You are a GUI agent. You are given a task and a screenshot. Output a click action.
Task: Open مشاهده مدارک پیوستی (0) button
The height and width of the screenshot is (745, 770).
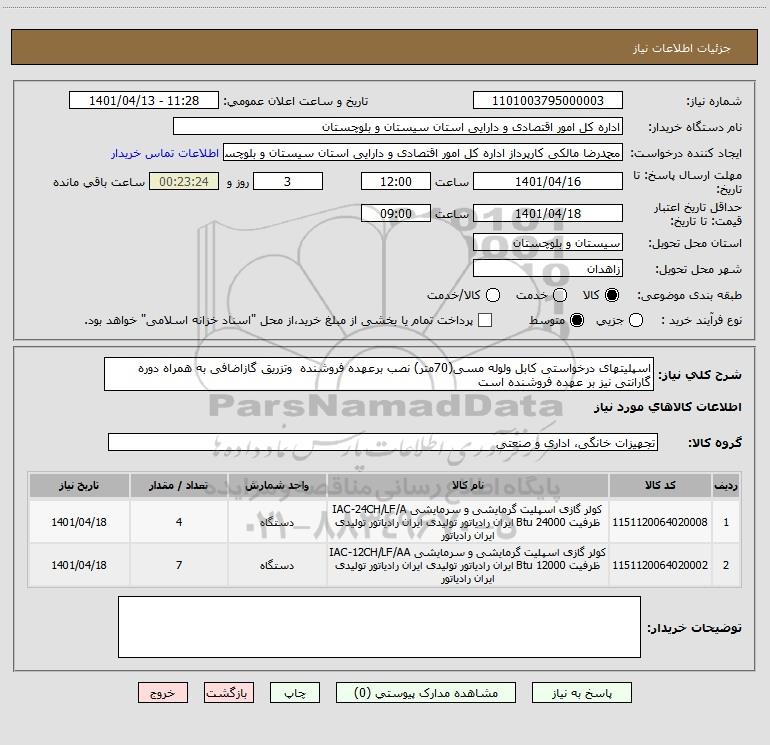pos(426,692)
